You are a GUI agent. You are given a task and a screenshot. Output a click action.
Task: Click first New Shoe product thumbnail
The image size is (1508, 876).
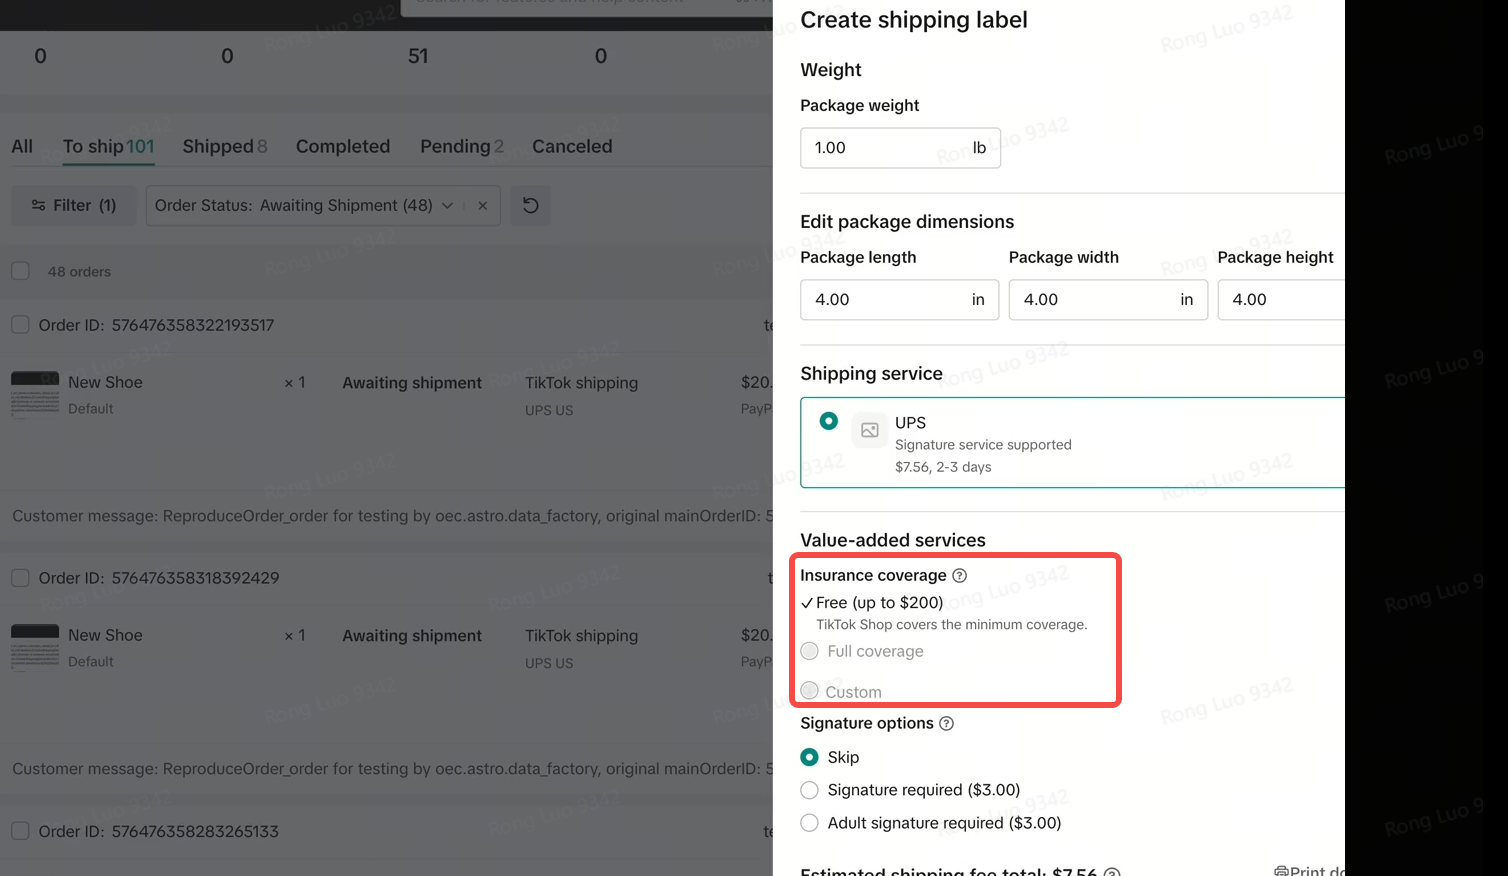point(35,394)
